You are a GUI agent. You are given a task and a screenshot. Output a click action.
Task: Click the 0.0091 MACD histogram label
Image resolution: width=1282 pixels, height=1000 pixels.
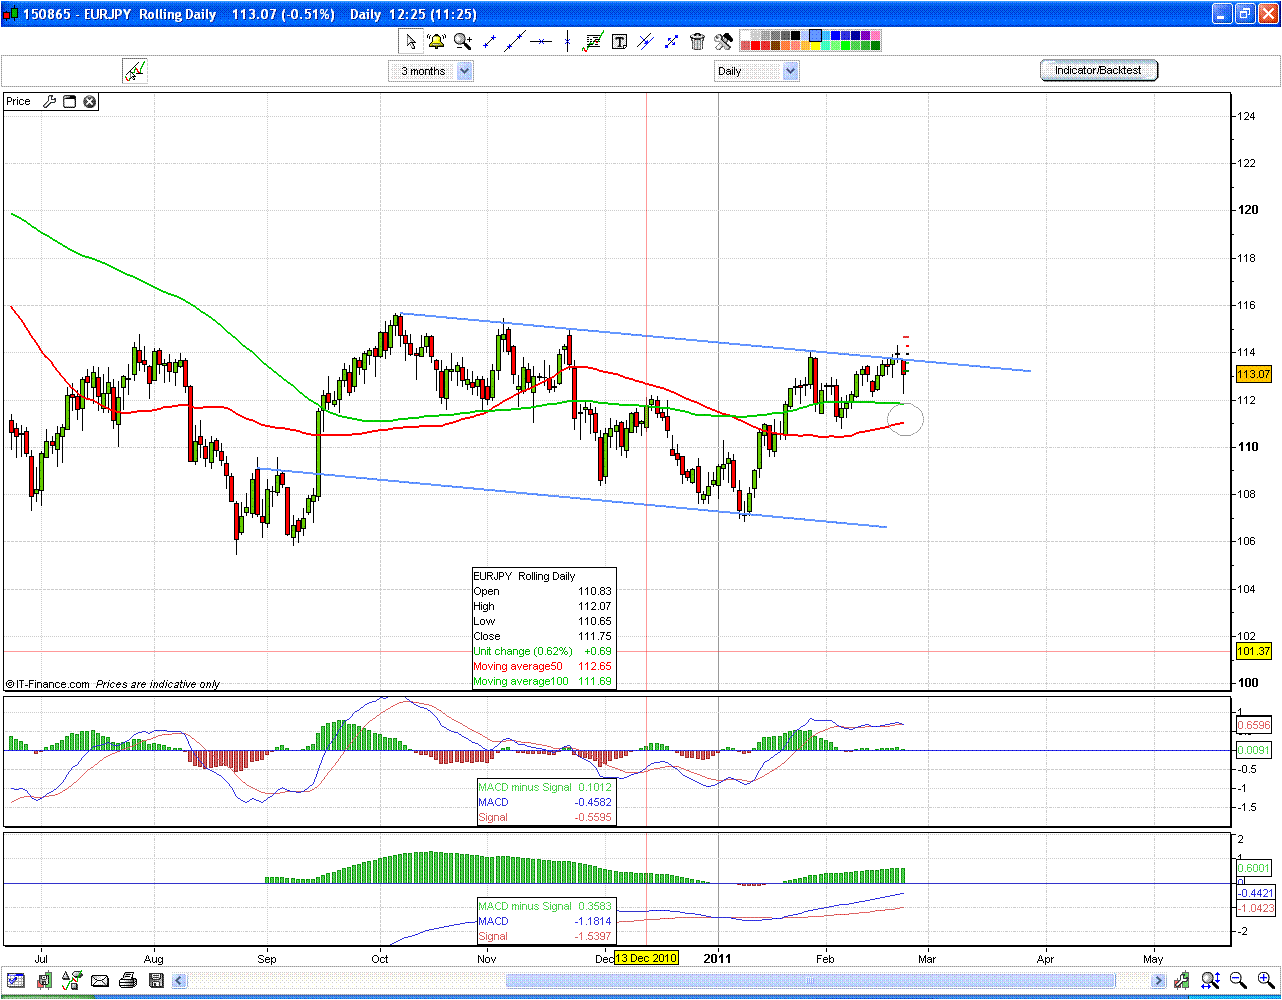(1254, 749)
